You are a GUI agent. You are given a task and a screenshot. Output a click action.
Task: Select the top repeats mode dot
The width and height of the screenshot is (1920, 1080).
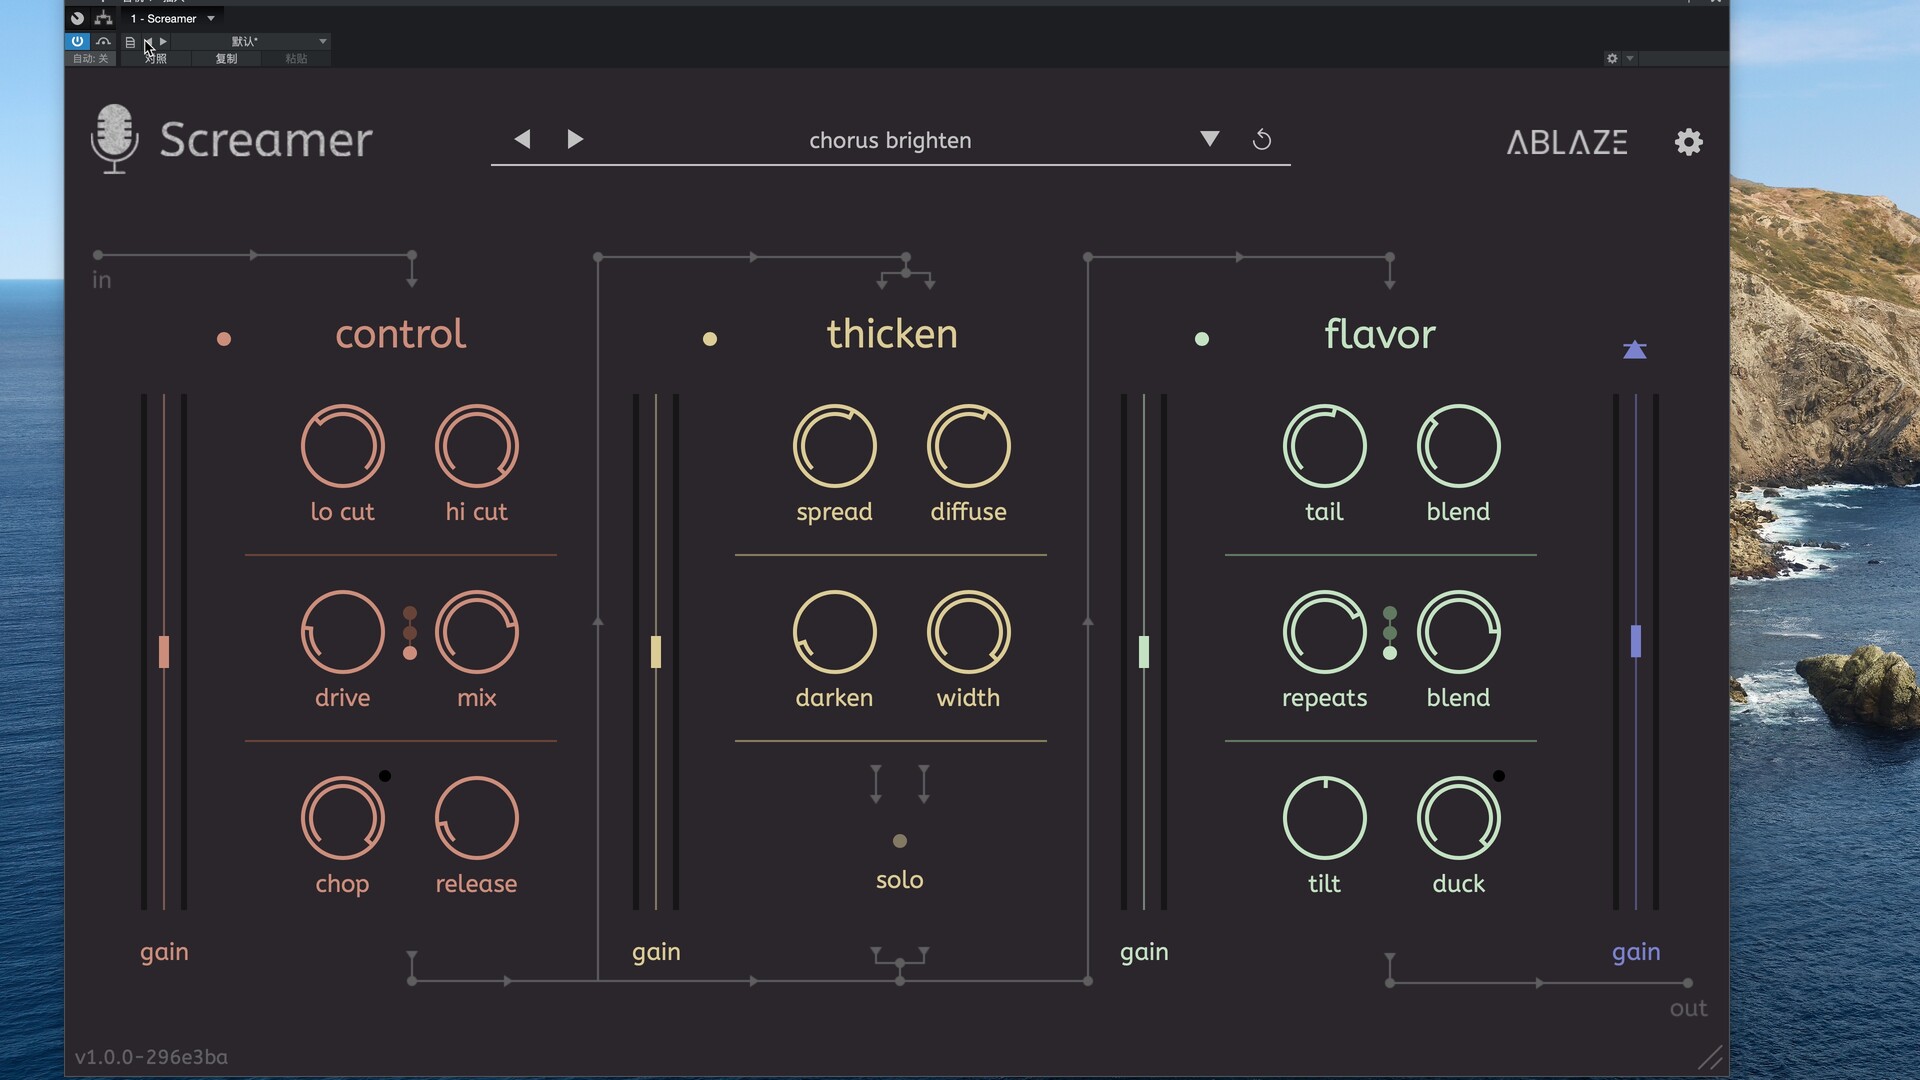(1390, 613)
